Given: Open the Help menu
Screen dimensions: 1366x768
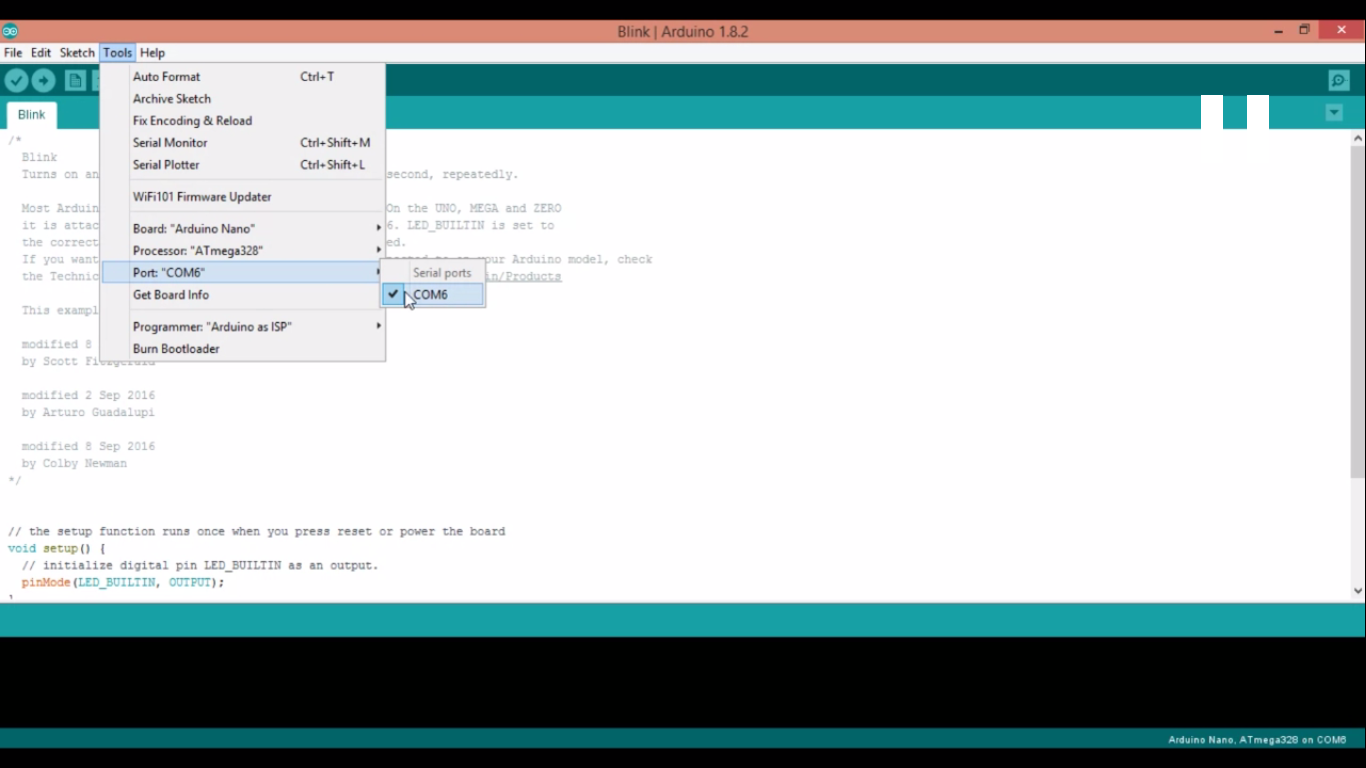Looking at the screenshot, I should click(152, 52).
